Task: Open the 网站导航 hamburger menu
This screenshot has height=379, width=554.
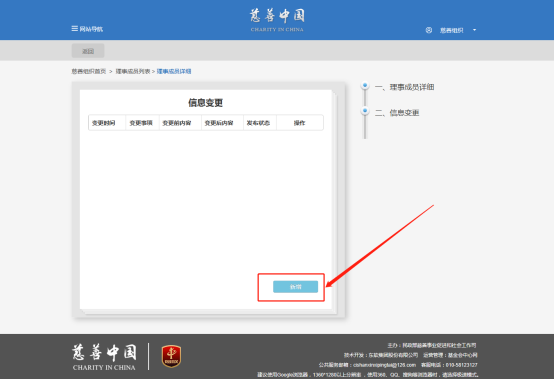Action: 87,29
